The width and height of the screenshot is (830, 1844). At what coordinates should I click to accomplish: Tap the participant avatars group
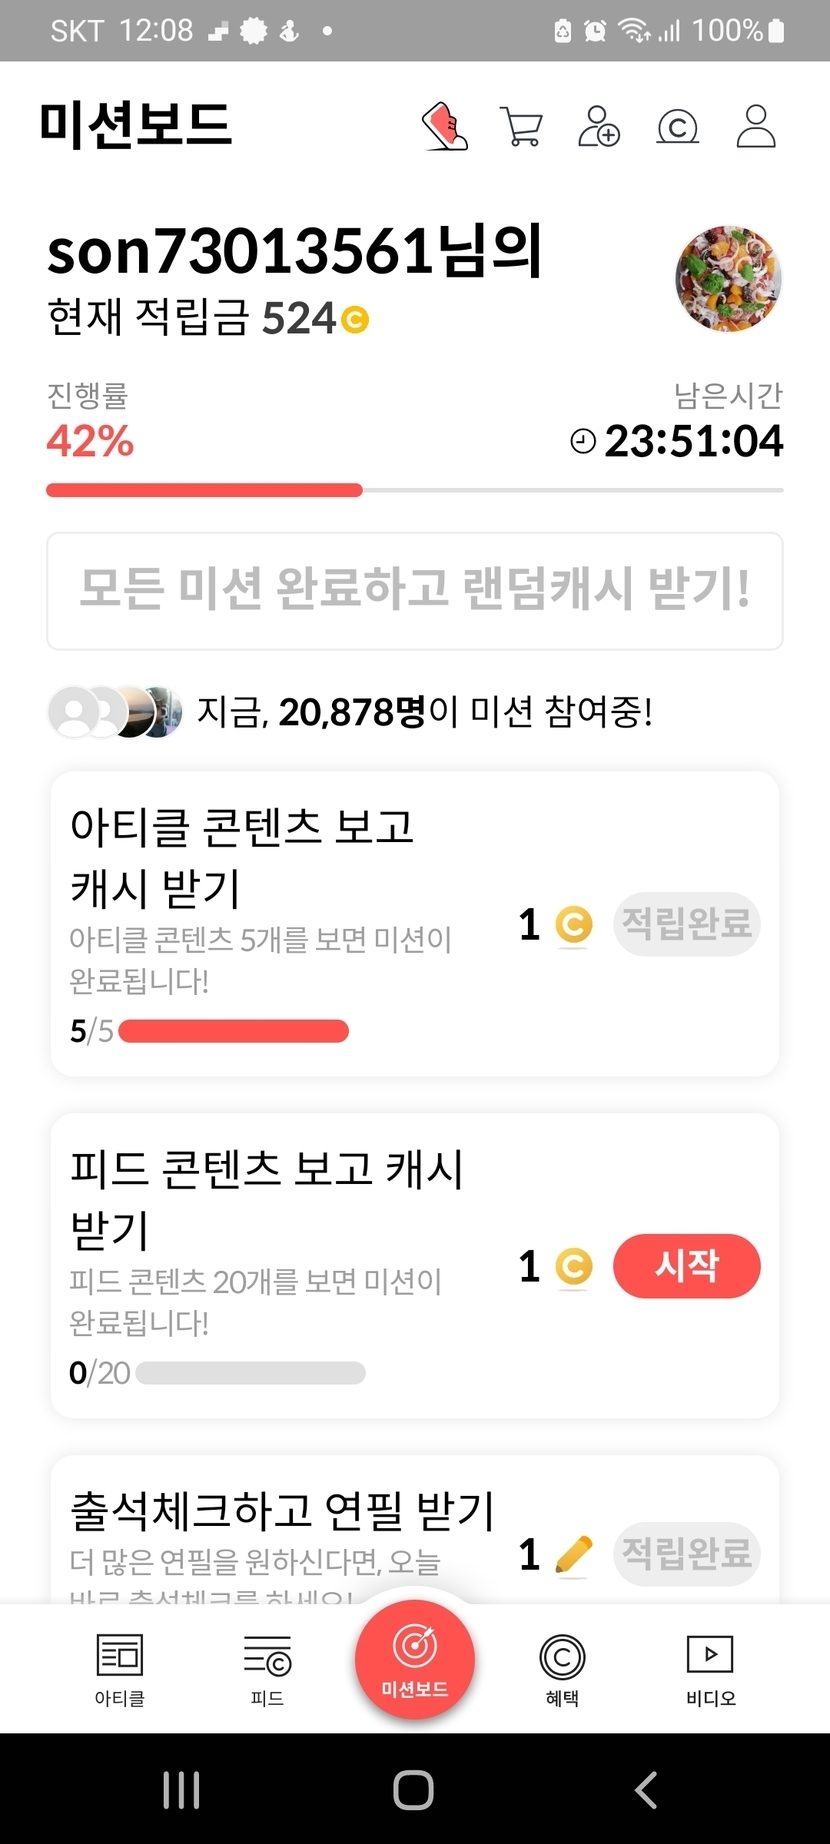pos(115,712)
